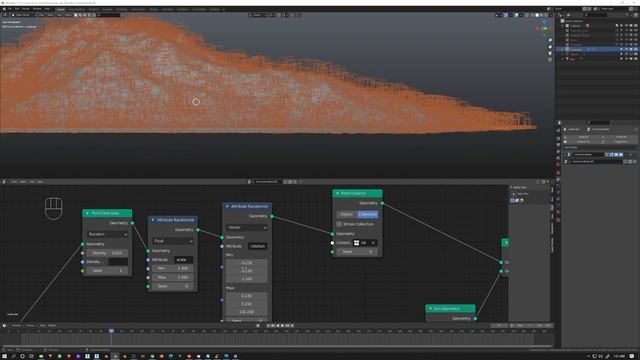Open the viewport shading options dropdown
Viewport: 640px width, 360px height.
tap(551, 15)
